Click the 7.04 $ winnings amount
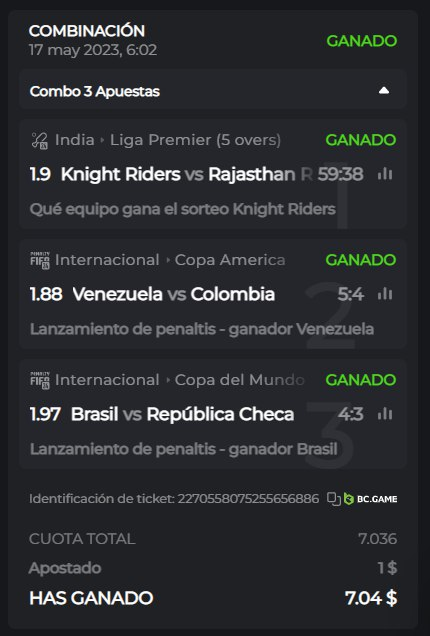Viewport: 430px width, 636px height. click(371, 598)
